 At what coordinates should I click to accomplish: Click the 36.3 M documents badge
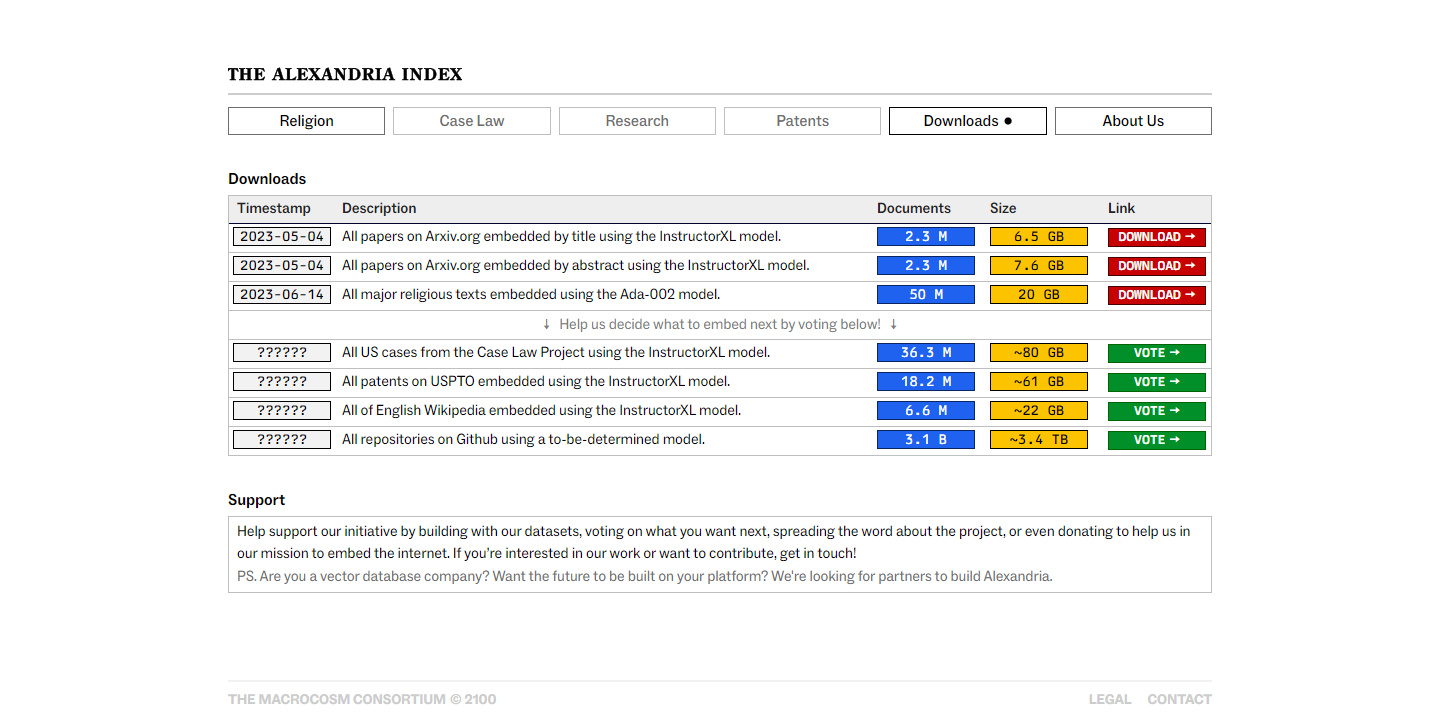[x=926, y=353]
